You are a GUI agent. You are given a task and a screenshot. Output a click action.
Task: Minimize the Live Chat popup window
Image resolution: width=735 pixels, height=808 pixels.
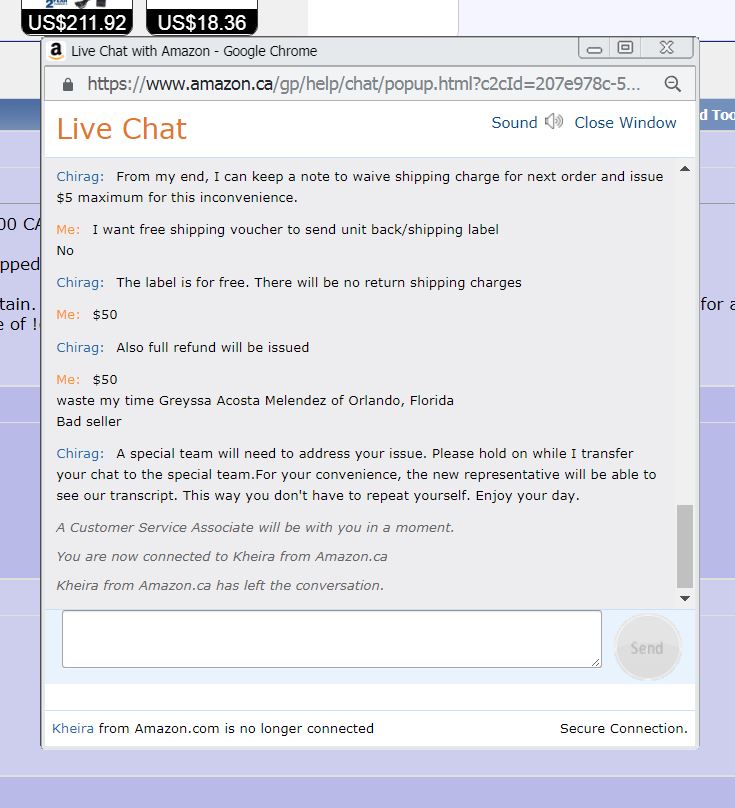tap(594, 49)
